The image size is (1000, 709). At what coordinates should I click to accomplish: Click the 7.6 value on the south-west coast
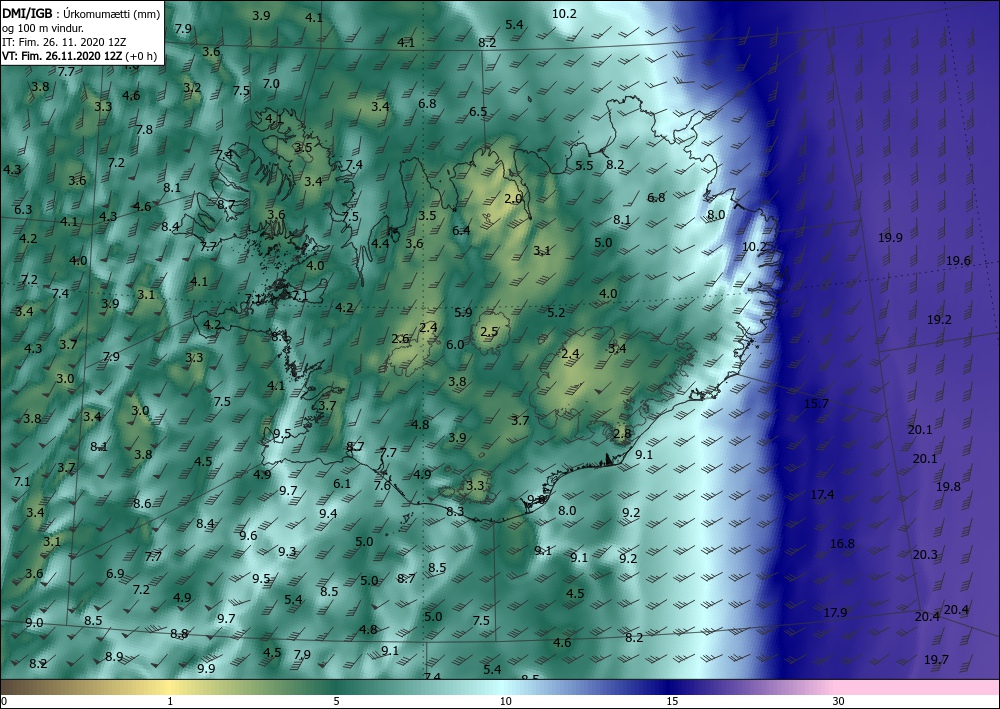[x=382, y=486]
